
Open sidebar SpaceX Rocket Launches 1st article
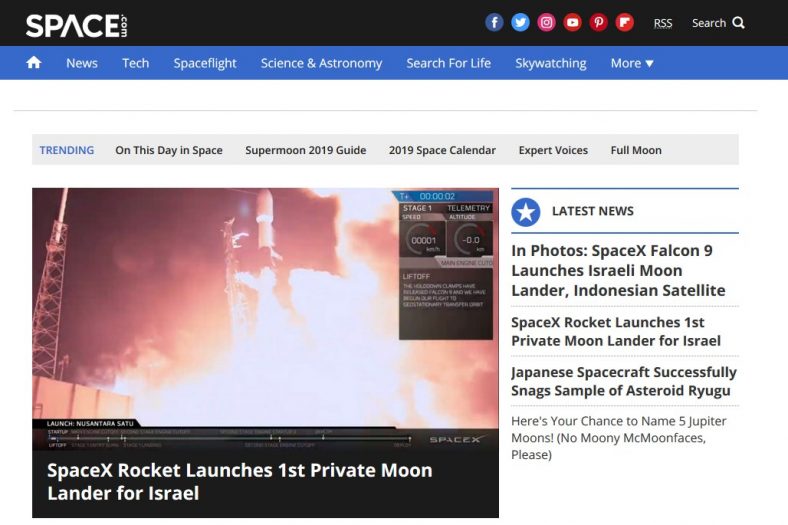coord(616,332)
